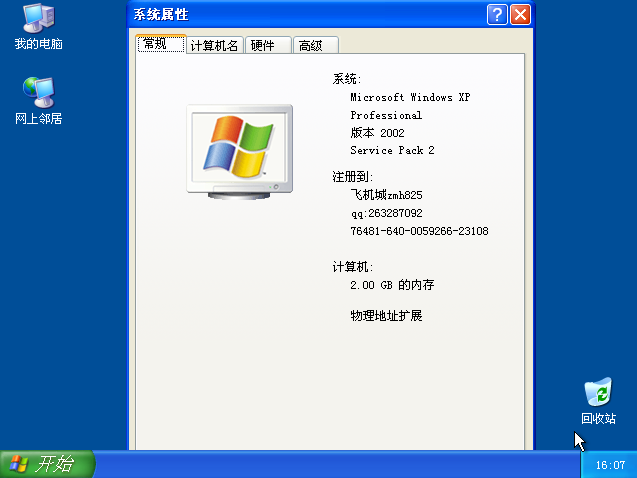
Task: Open the 开始 start menu
Action: point(47,464)
